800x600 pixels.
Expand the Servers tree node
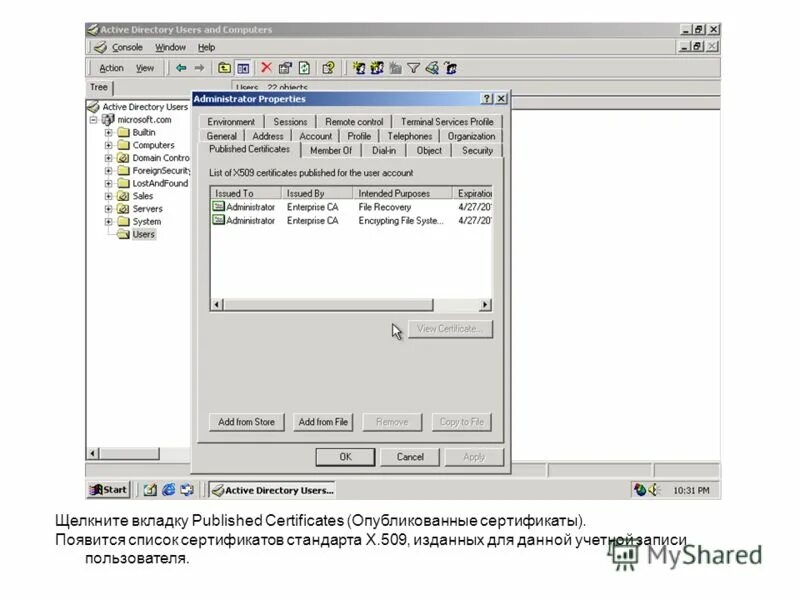click(108, 209)
